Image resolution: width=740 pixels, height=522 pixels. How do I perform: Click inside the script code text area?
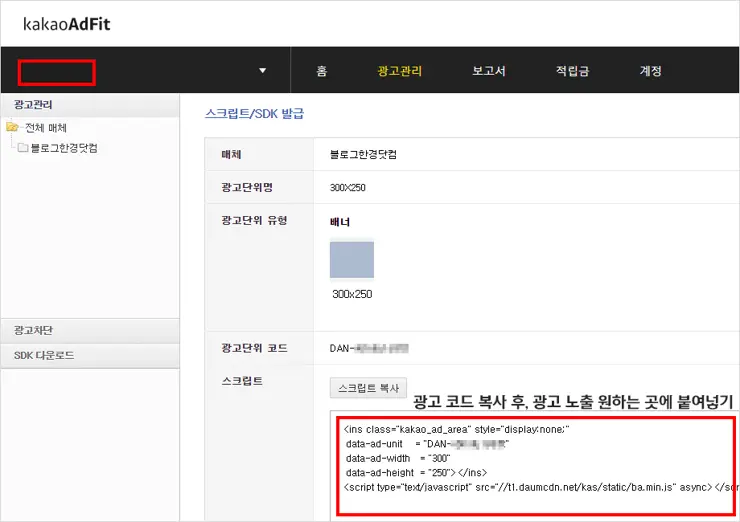pos(536,465)
